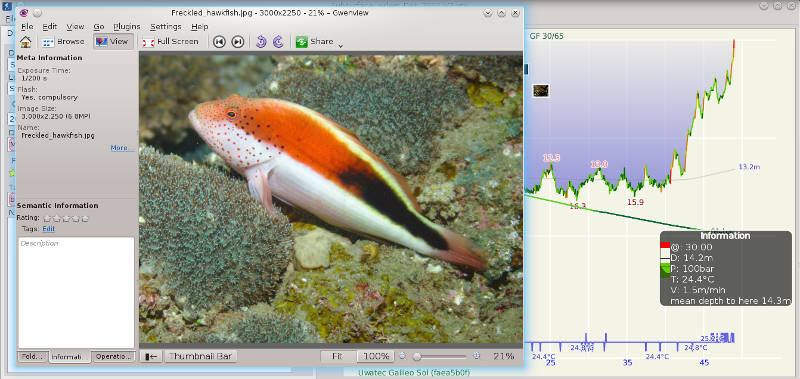Click the Gwenview eye icon in title bar

click(23, 13)
